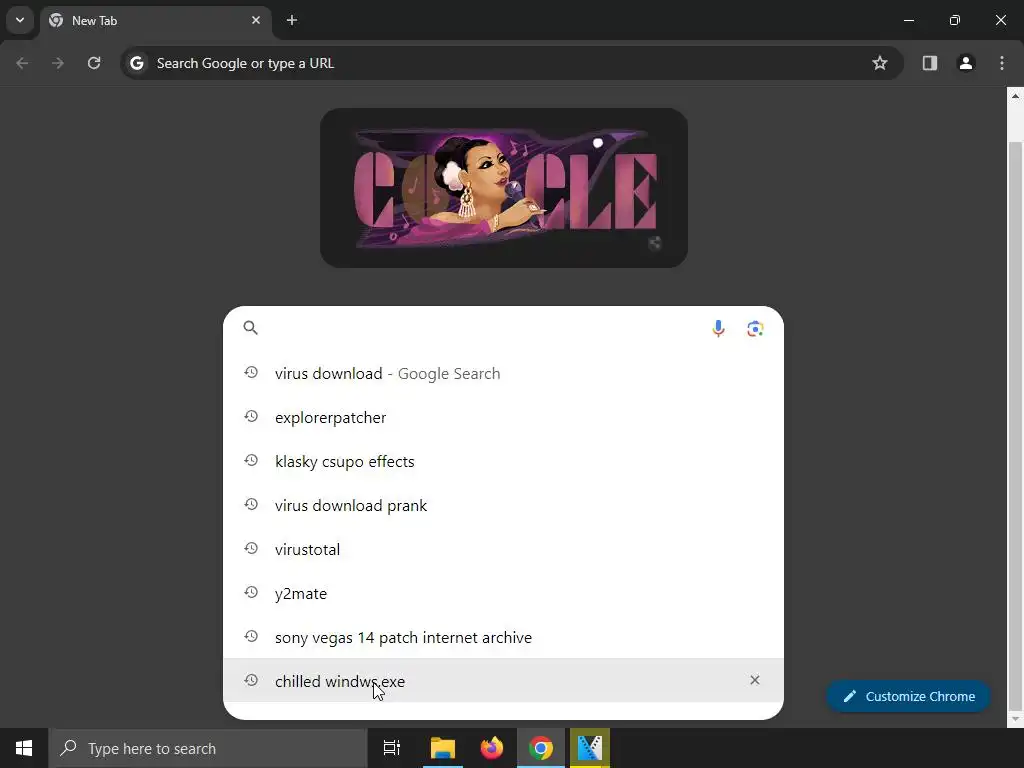Open the video editor taskbar app
Viewport: 1024px width, 768px height.
[x=590, y=748]
